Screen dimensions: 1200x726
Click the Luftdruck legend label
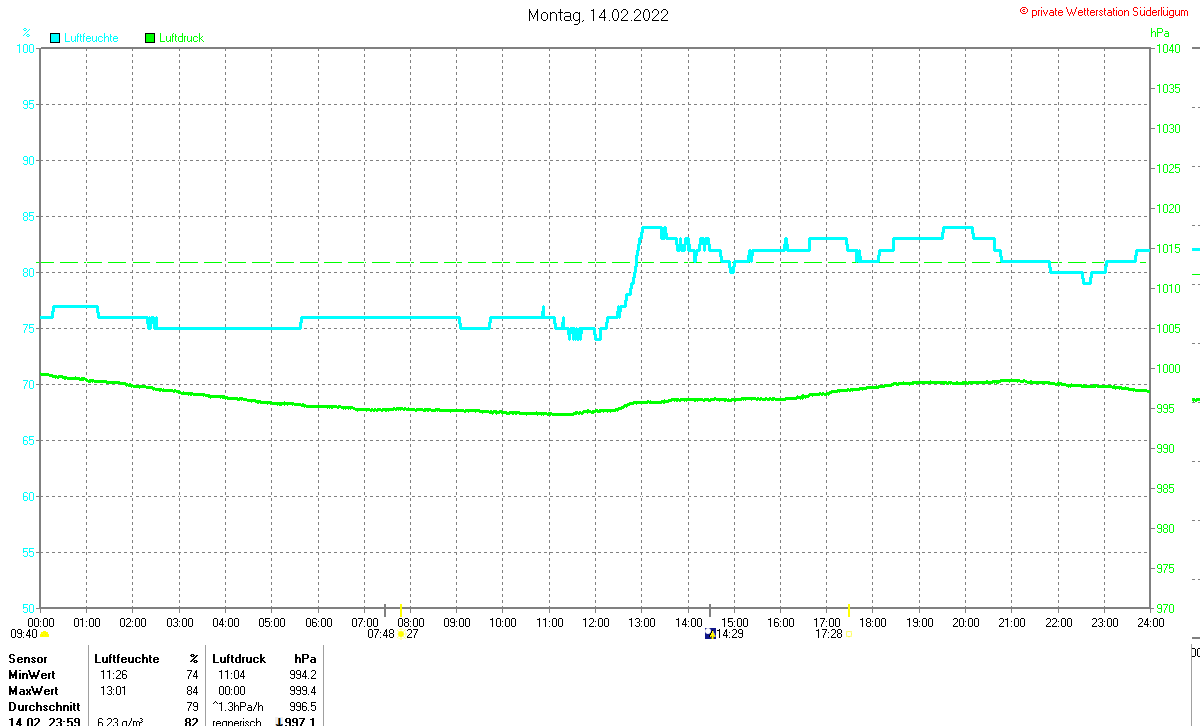click(x=182, y=38)
